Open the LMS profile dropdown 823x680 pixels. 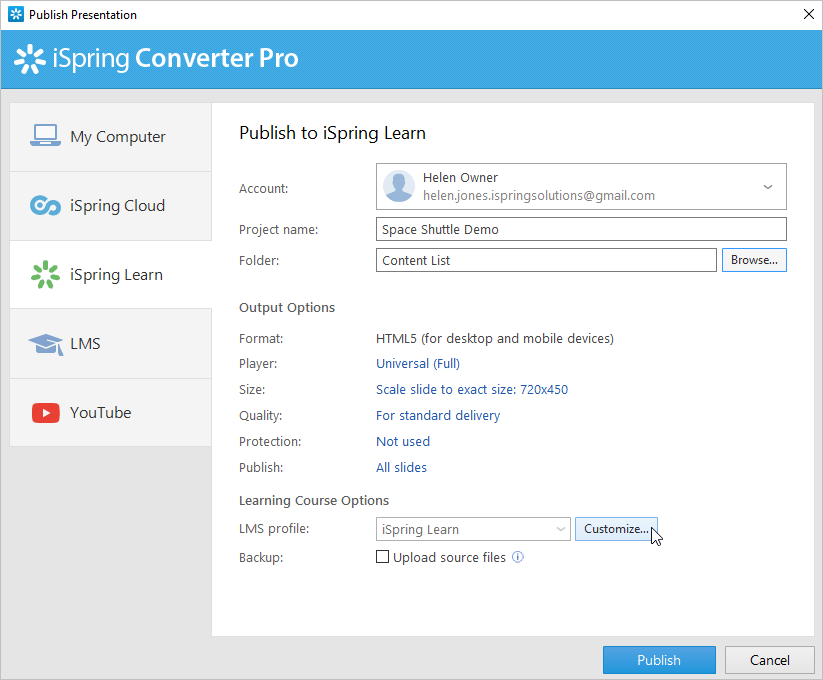click(473, 529)
